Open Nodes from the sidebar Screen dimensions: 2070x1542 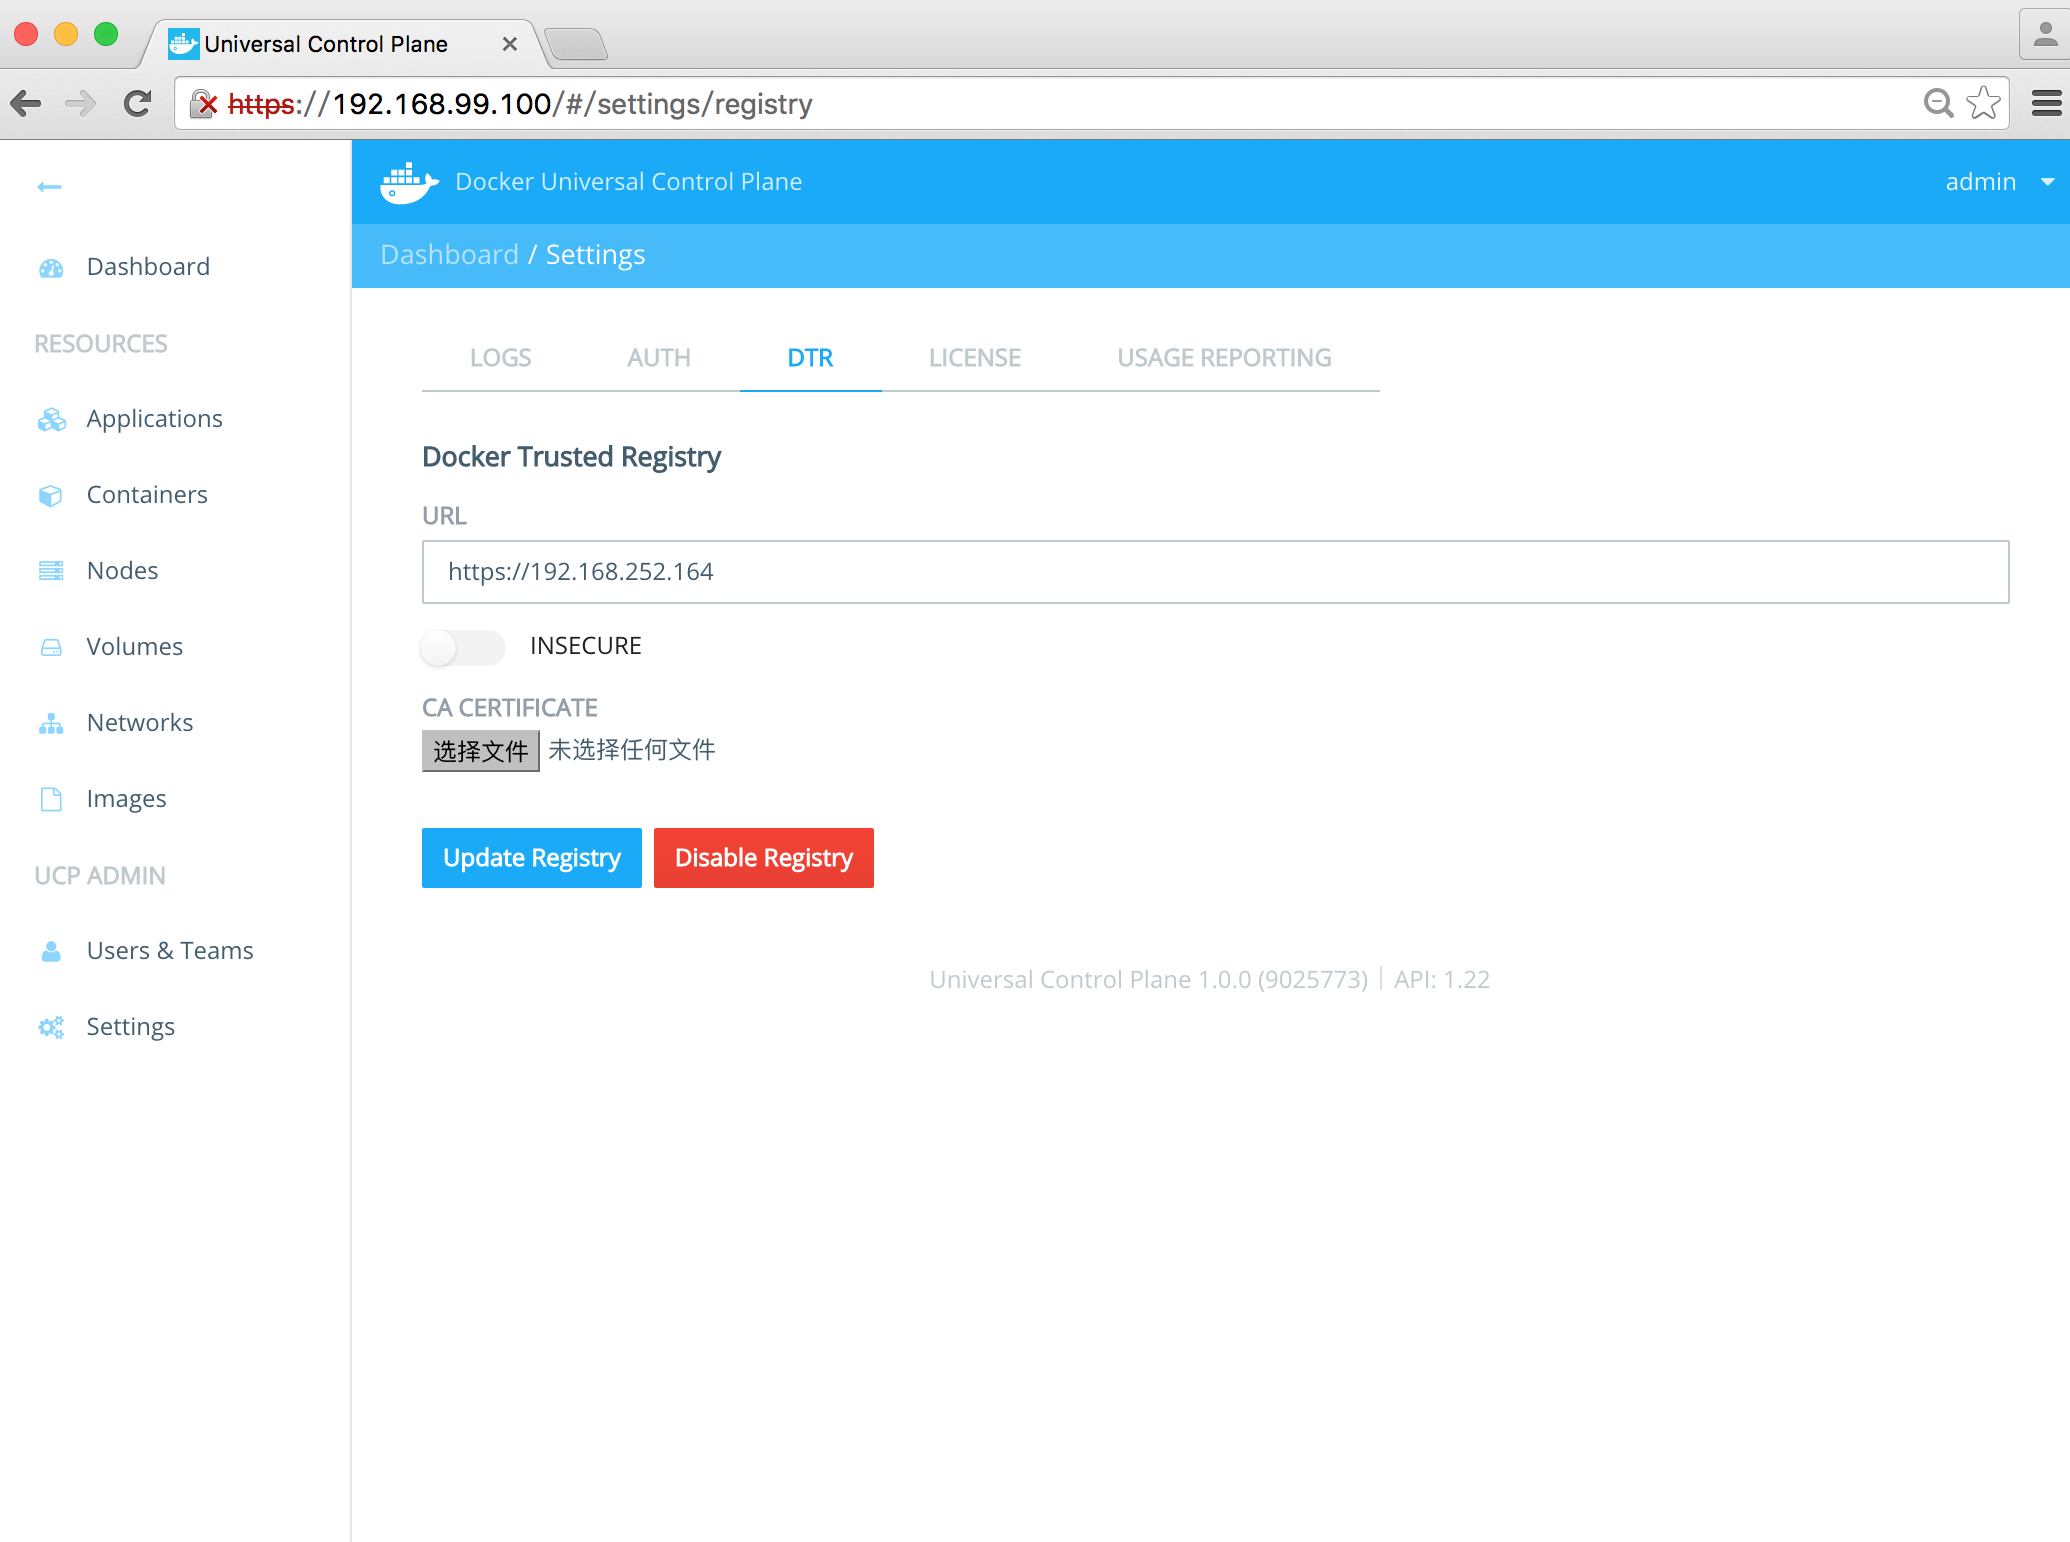(x=122, y=571)
